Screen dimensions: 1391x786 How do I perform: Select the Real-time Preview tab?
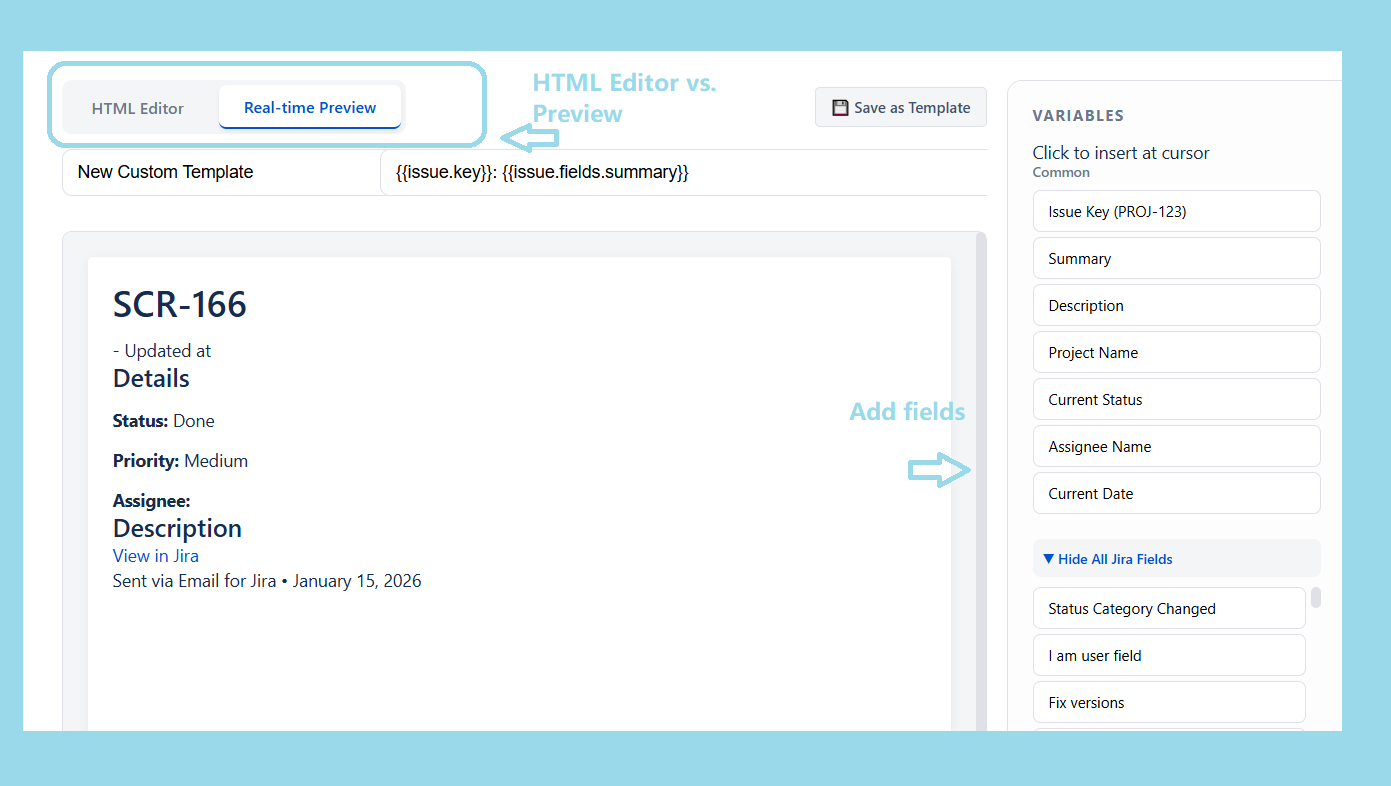[x=310, y=107]
